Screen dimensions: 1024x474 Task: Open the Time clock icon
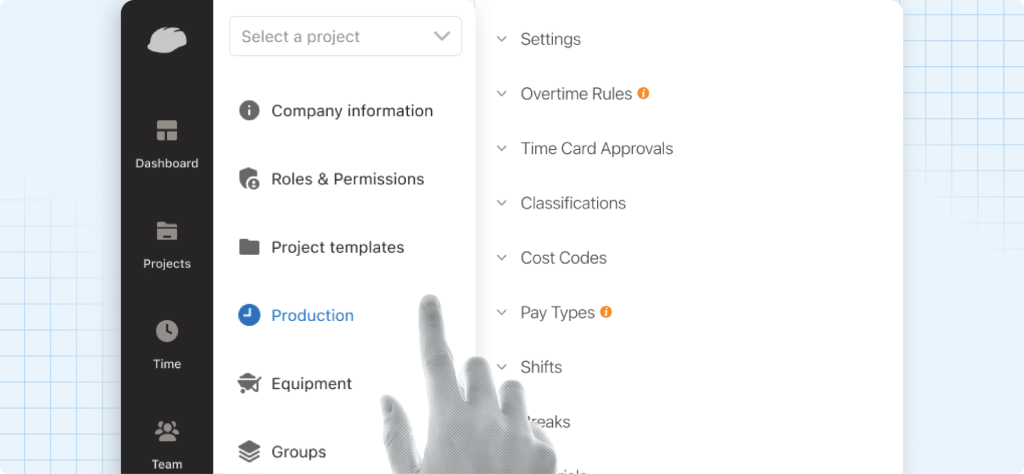(167, 331)
